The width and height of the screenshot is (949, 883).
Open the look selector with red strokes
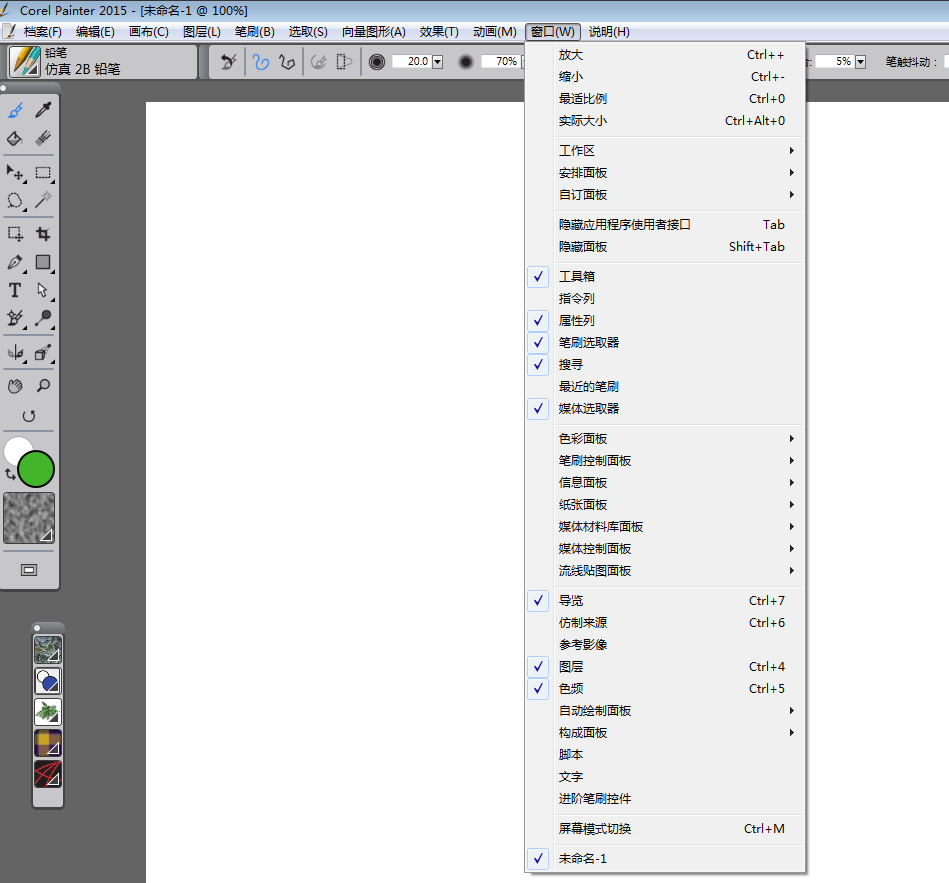coord(48,774)
